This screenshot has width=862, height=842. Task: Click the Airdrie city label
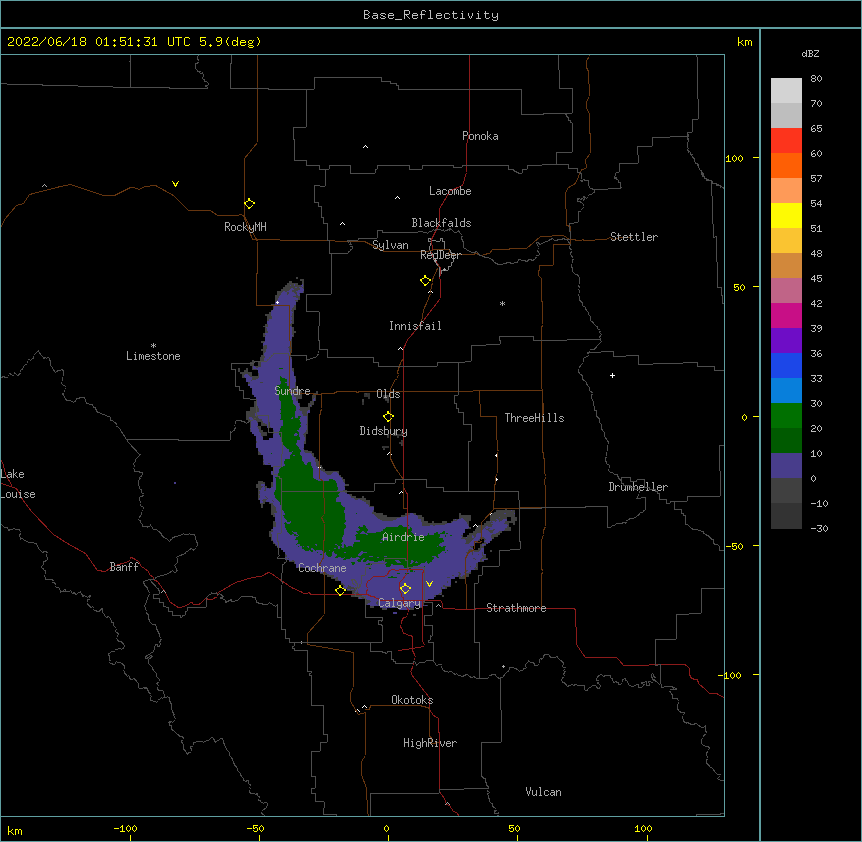tap(403, 537)
